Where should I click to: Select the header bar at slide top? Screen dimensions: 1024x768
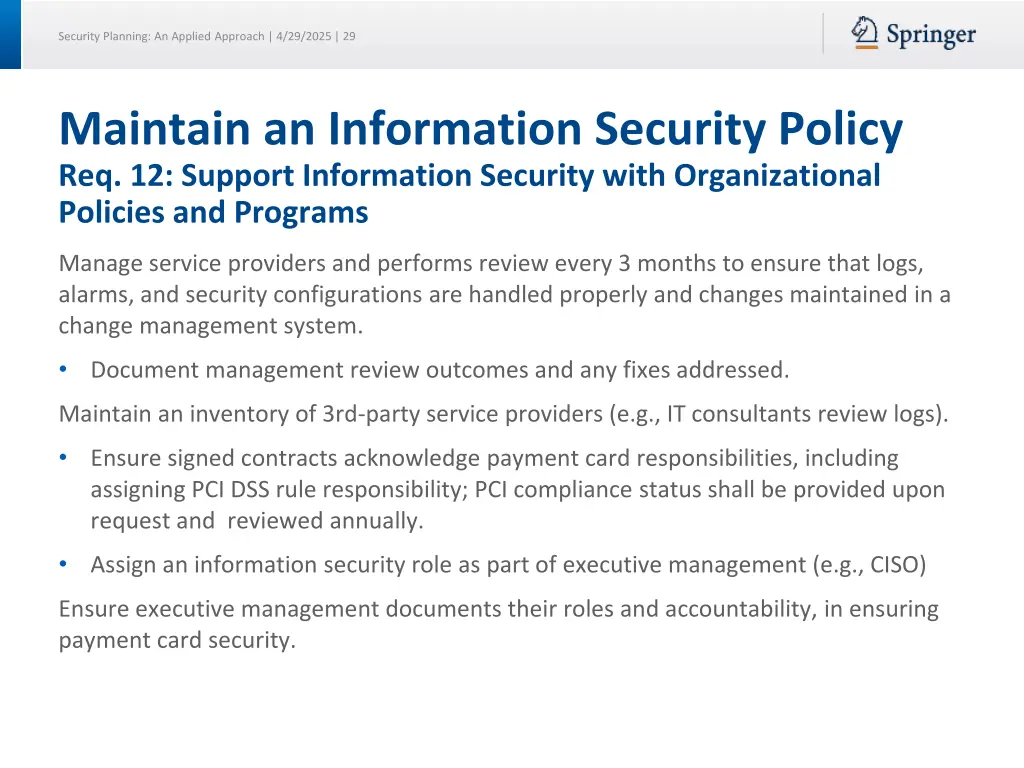point(500,34)
